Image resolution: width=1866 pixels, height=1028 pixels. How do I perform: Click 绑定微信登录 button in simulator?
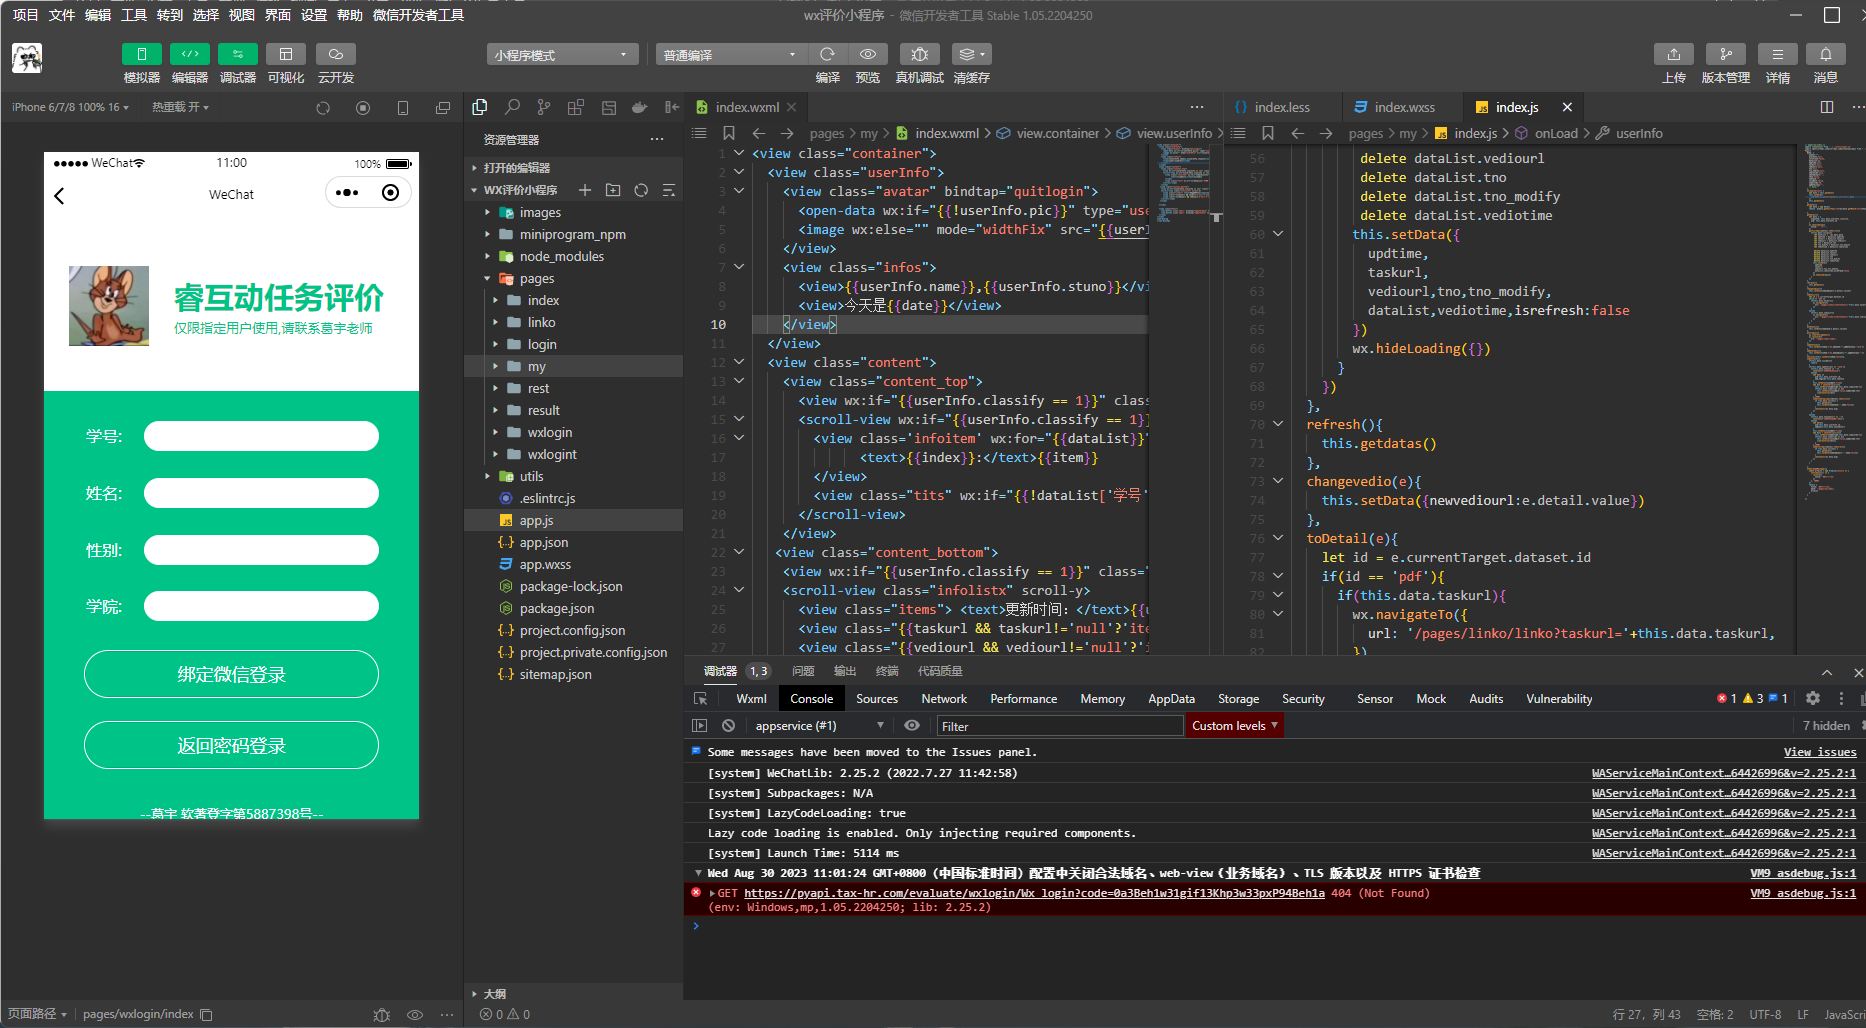(x=231, y=674)
